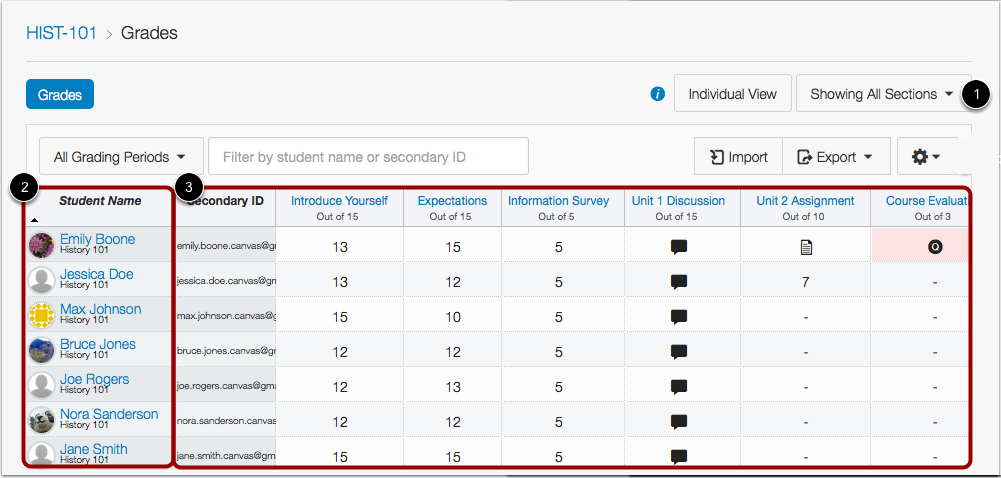Image resolution: width=1001 pixels, height=478 pixels.
Task: Open the gear settings dropdown
Action: point(926,157)
